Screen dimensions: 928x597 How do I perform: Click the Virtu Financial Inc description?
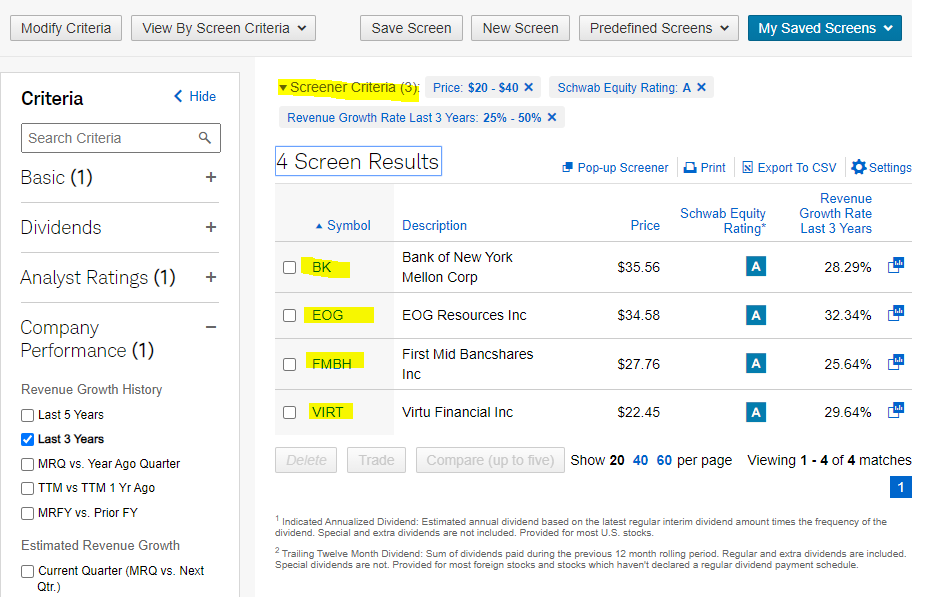pos(457,412)
